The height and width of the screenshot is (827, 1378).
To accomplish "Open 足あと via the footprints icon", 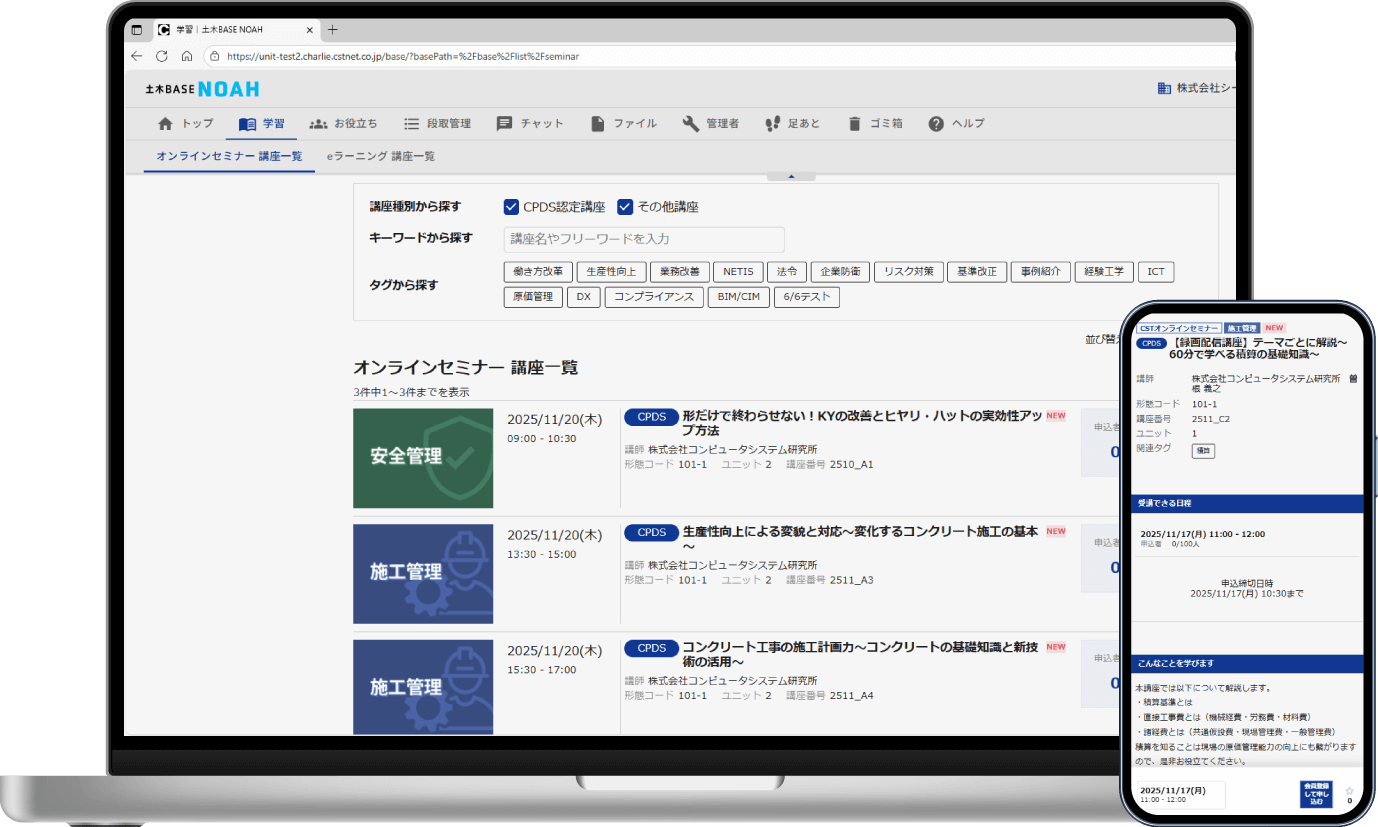I will (x=770, y=123).
